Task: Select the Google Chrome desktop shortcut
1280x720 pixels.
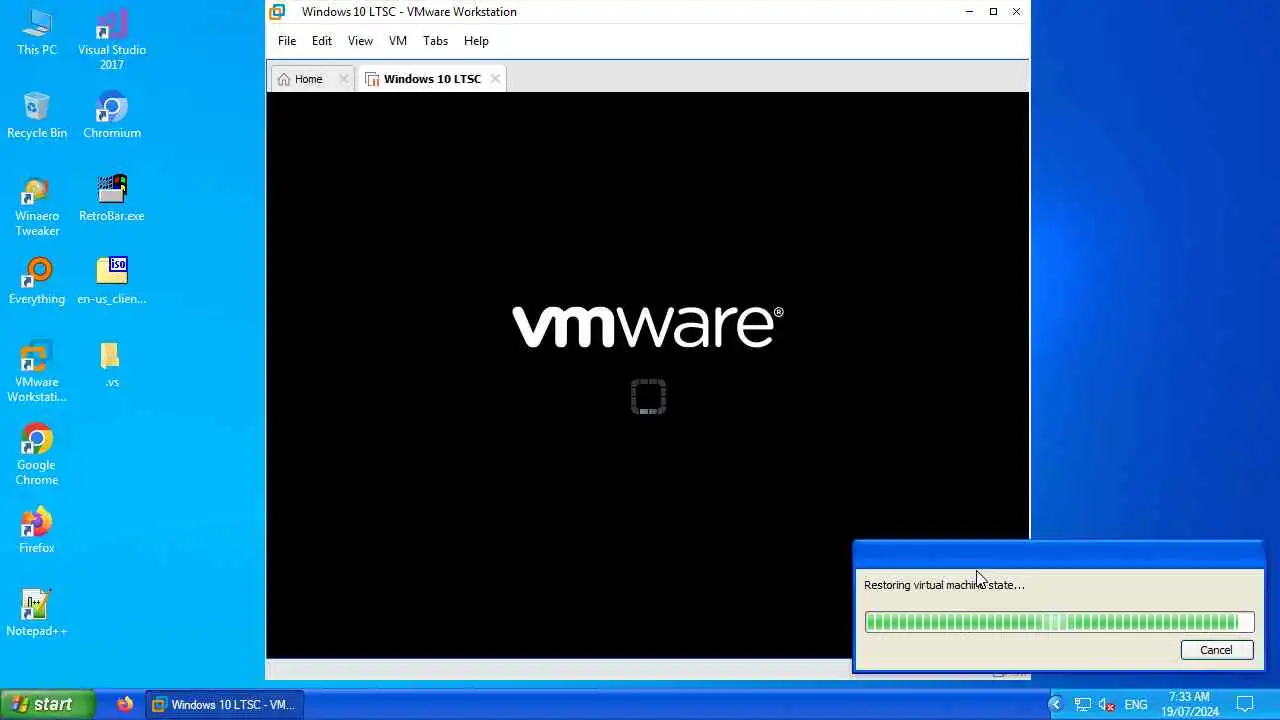Action: pos(37,455)
